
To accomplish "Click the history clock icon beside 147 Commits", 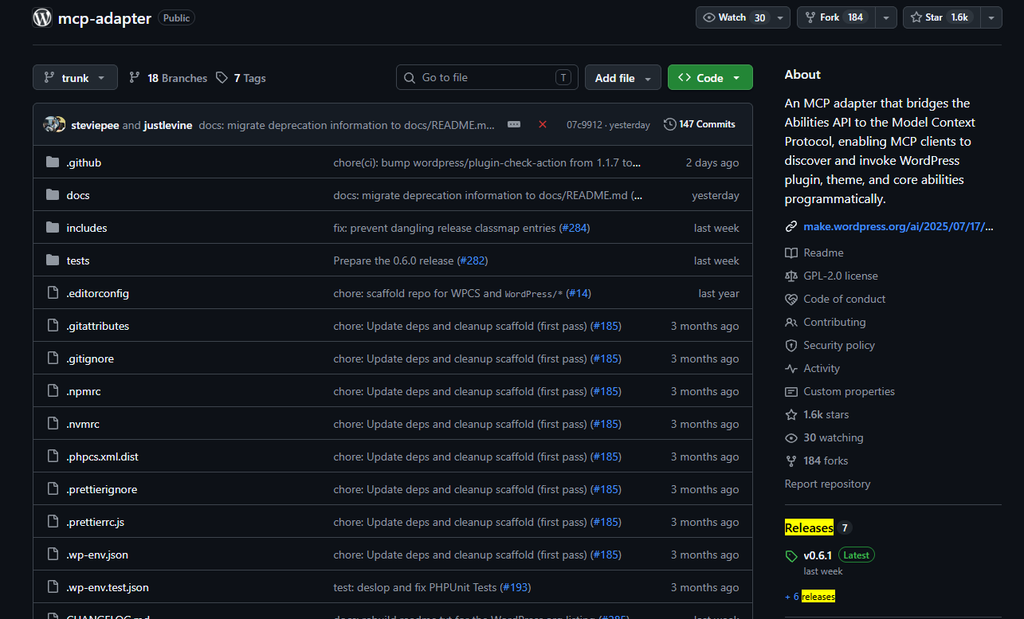I will pyautogui.click(x=669, y=124).
